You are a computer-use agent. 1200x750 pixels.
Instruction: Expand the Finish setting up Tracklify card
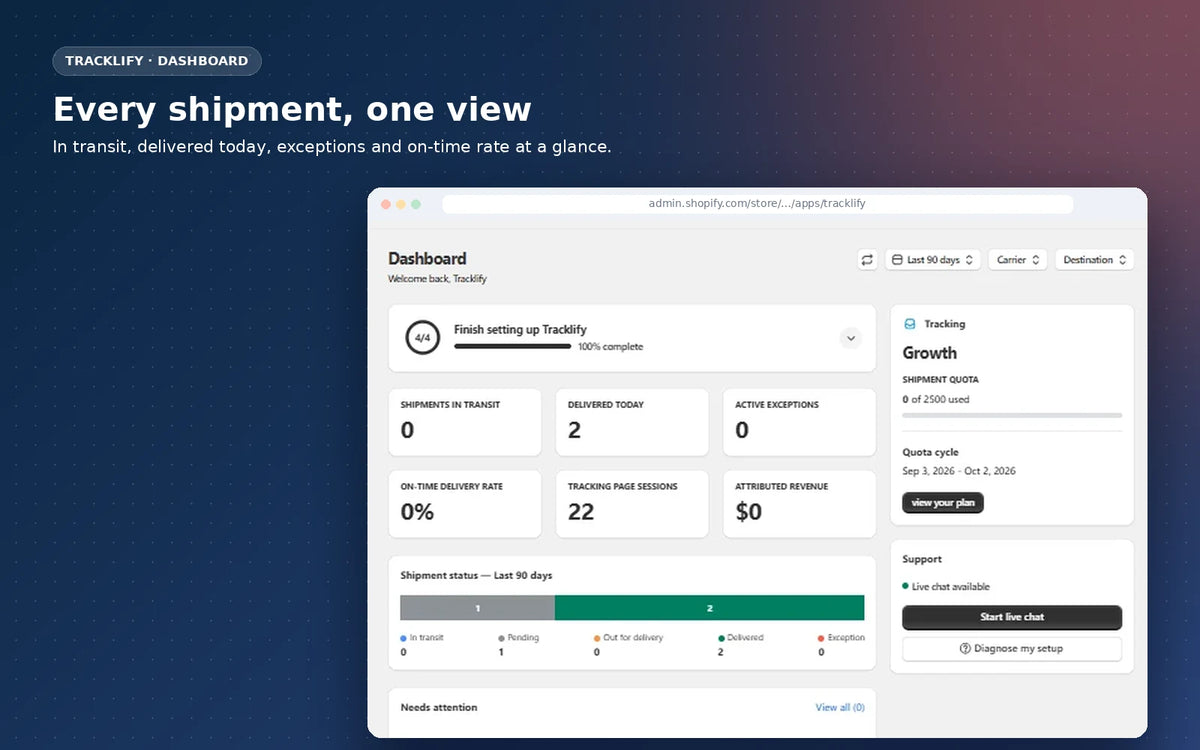tap(851, 338)
